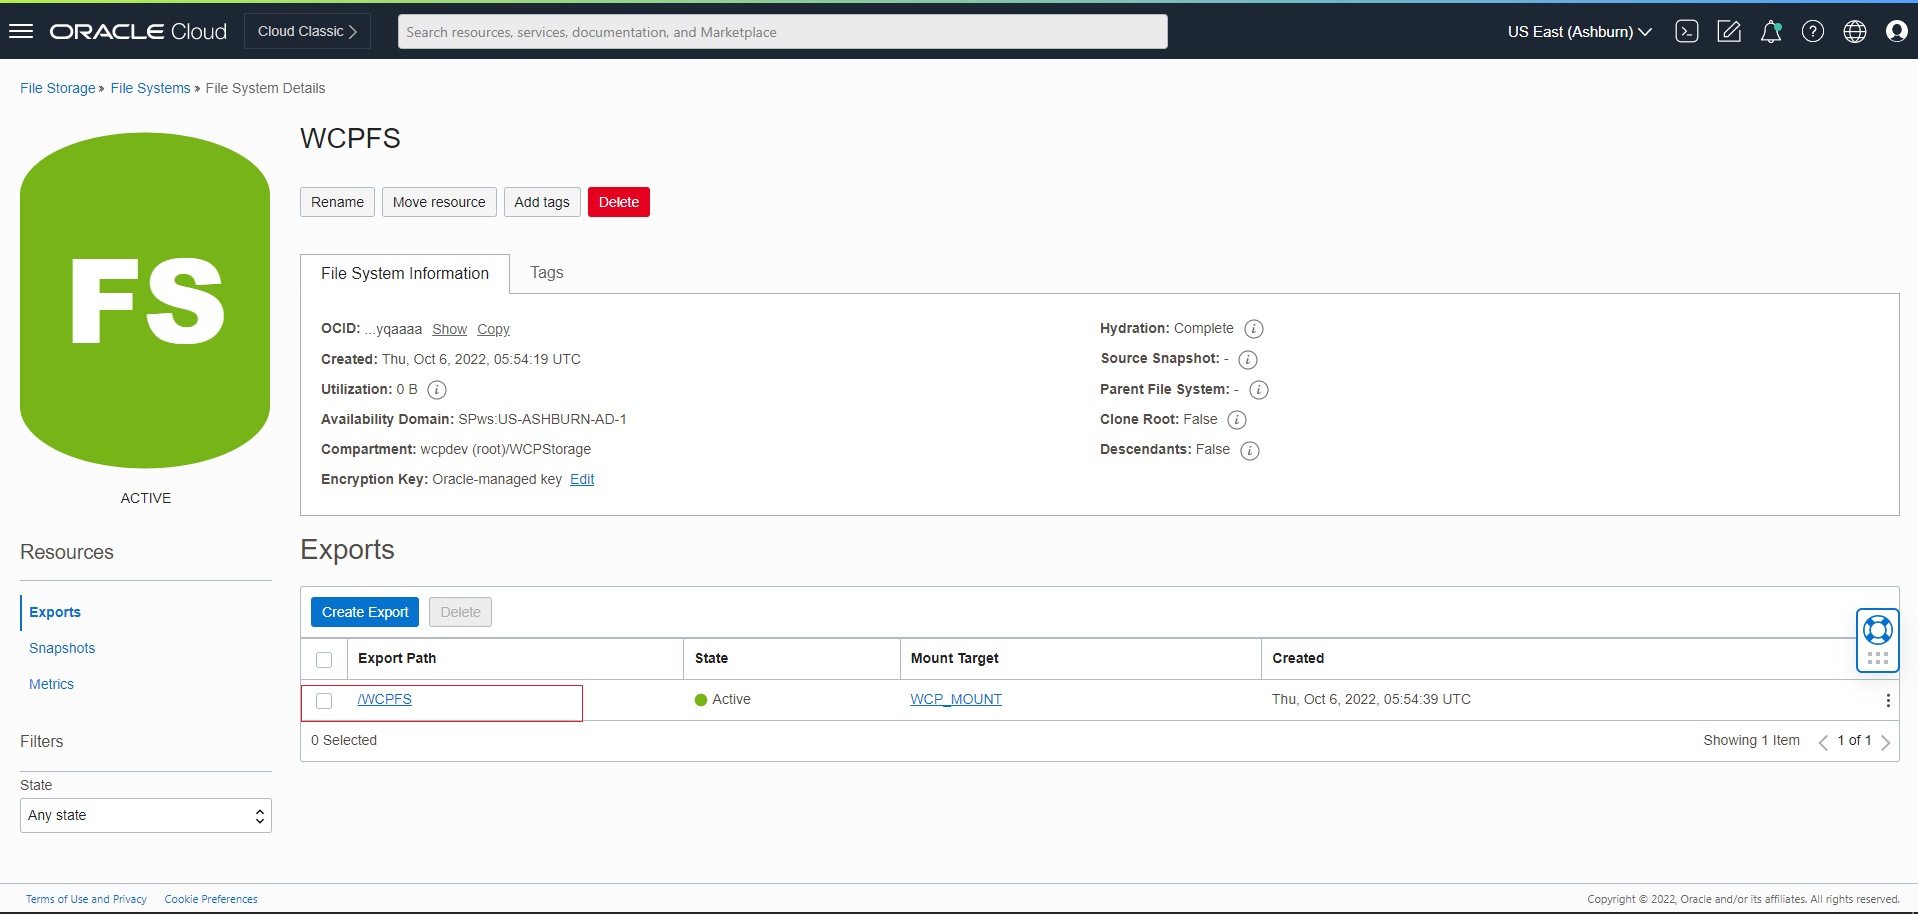Click the Oracle Cloud logo
This screenshot has width=1918, height=914.
tap(139, 31)
